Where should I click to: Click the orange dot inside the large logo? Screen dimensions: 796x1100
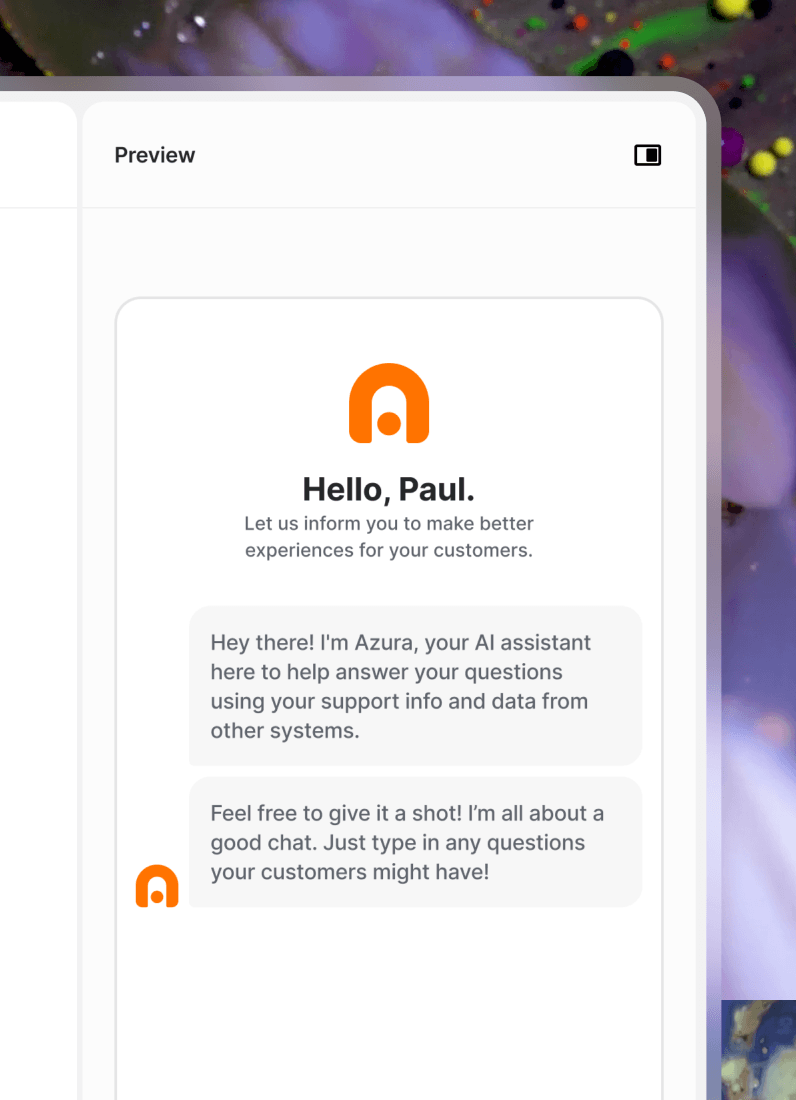pyautogui.click(x=389, y=423)
